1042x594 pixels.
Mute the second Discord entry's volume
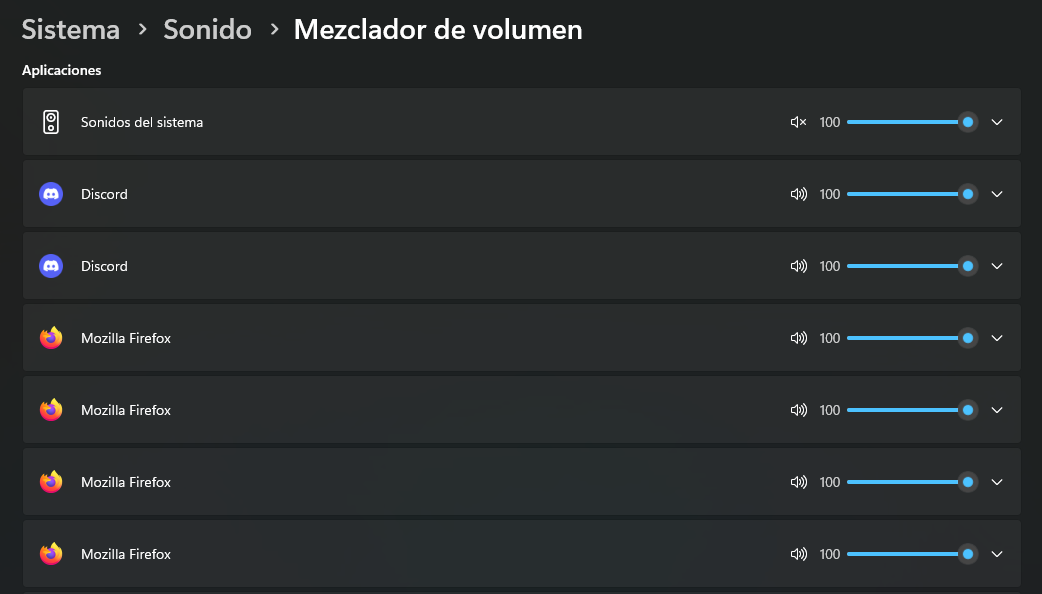(798, 266)
